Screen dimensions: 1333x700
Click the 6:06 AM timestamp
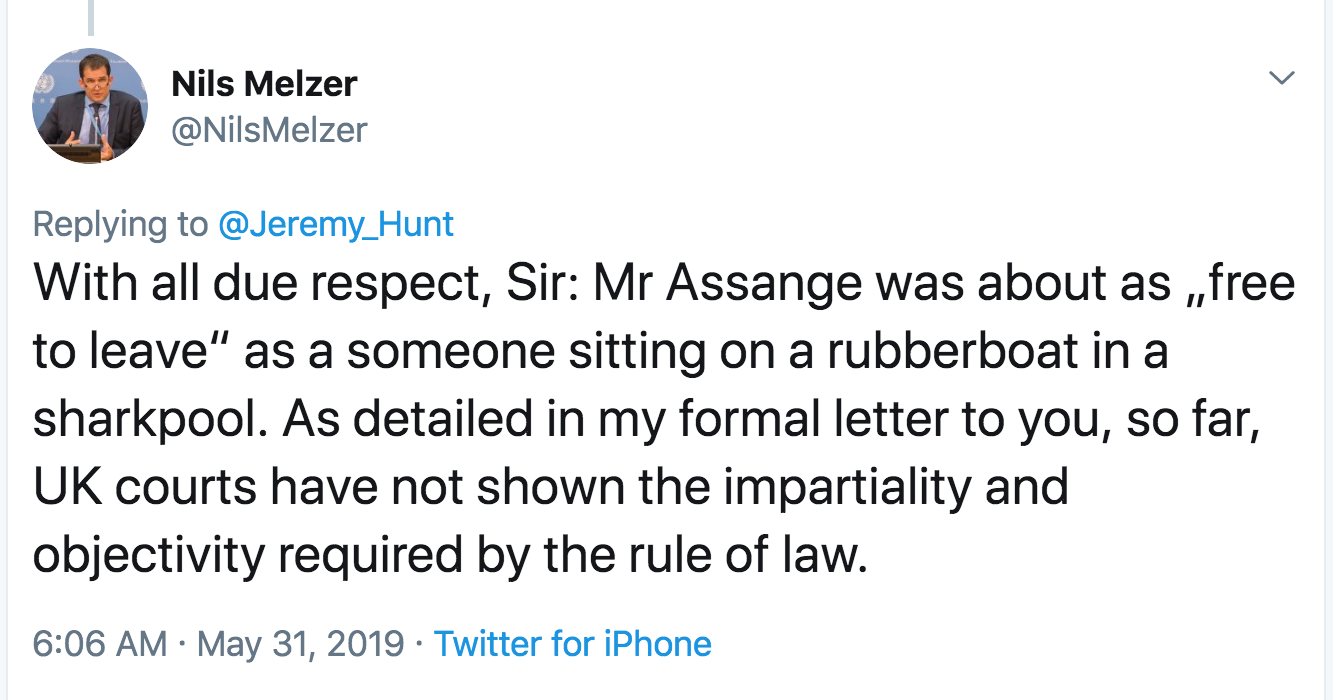[x=100, y=643]
